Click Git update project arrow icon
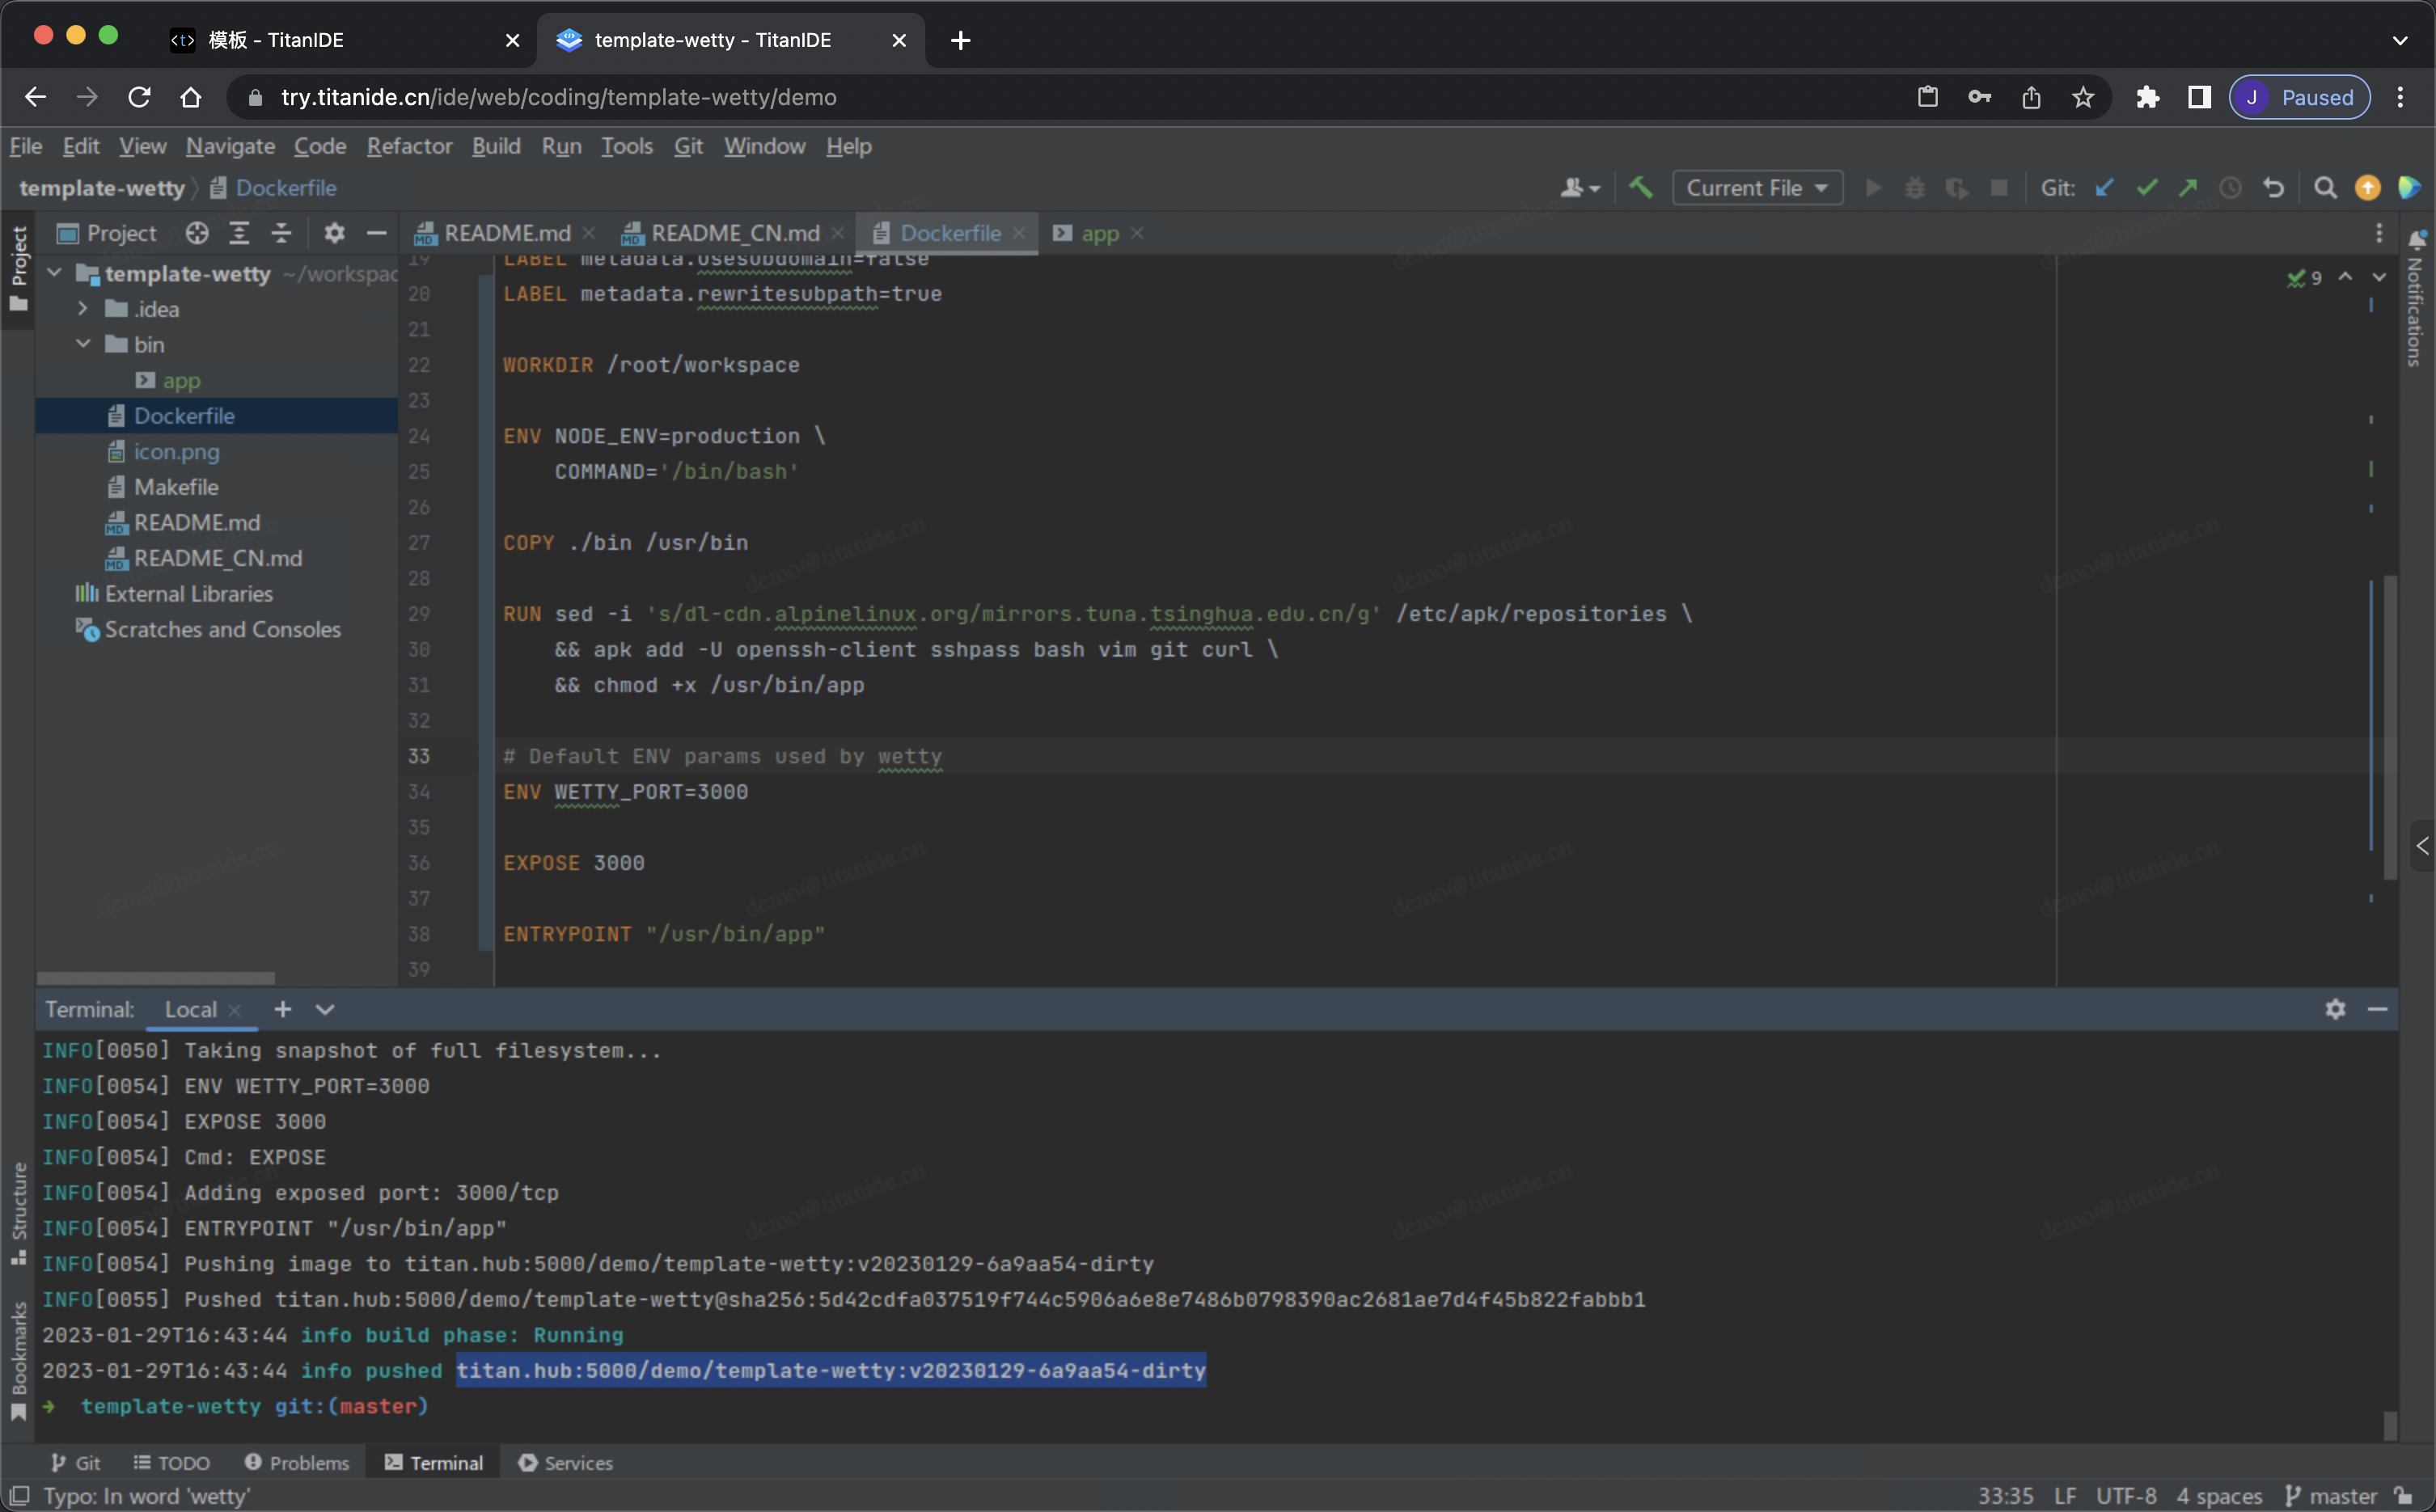2436x1512 pixels. (x=2104, y=187)
